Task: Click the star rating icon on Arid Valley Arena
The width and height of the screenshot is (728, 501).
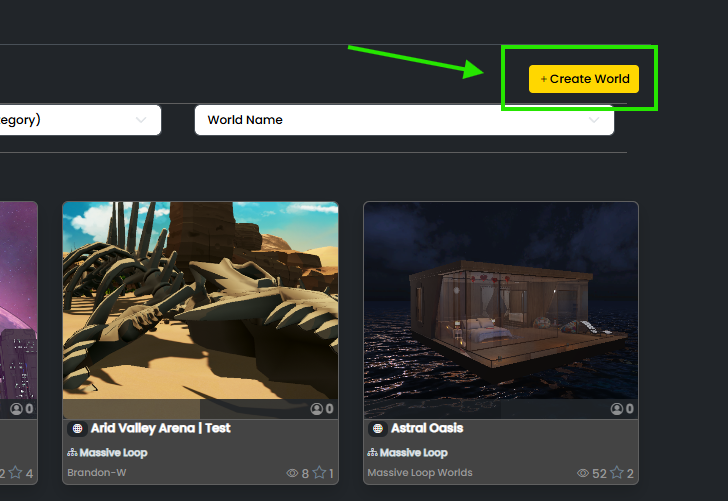Action: coord(319,473)
